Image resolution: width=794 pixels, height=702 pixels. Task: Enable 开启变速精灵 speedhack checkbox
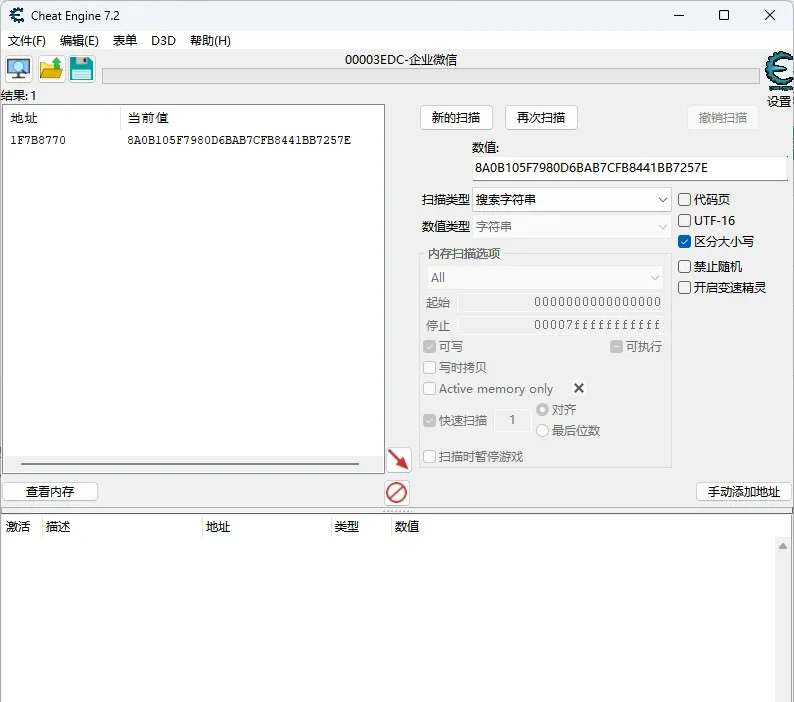pyautogui.click(x=684, y=288)
